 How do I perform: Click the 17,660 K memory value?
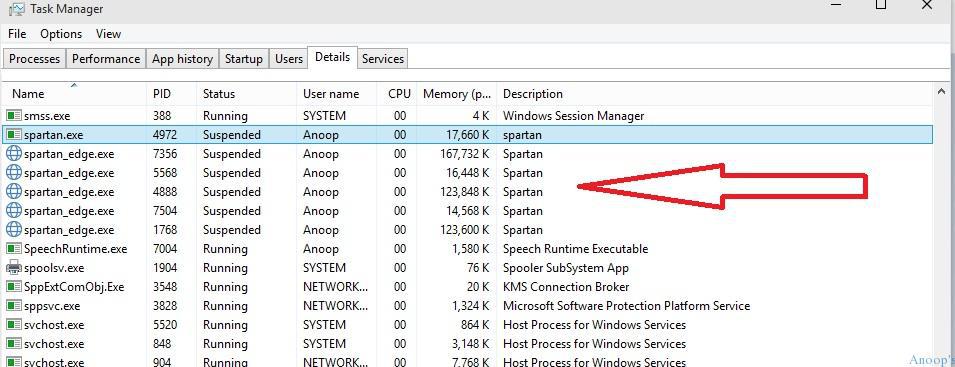[x=467, y=135]
